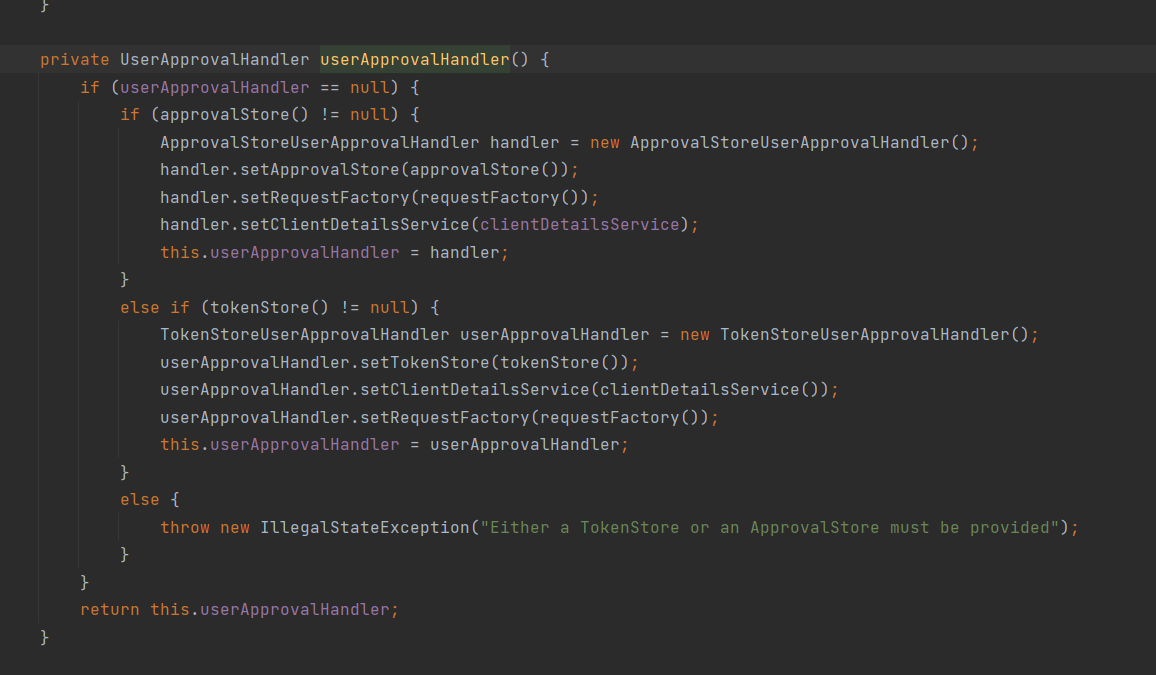
Task: Click the handler variable being declared
Action: tap(524, 142)
